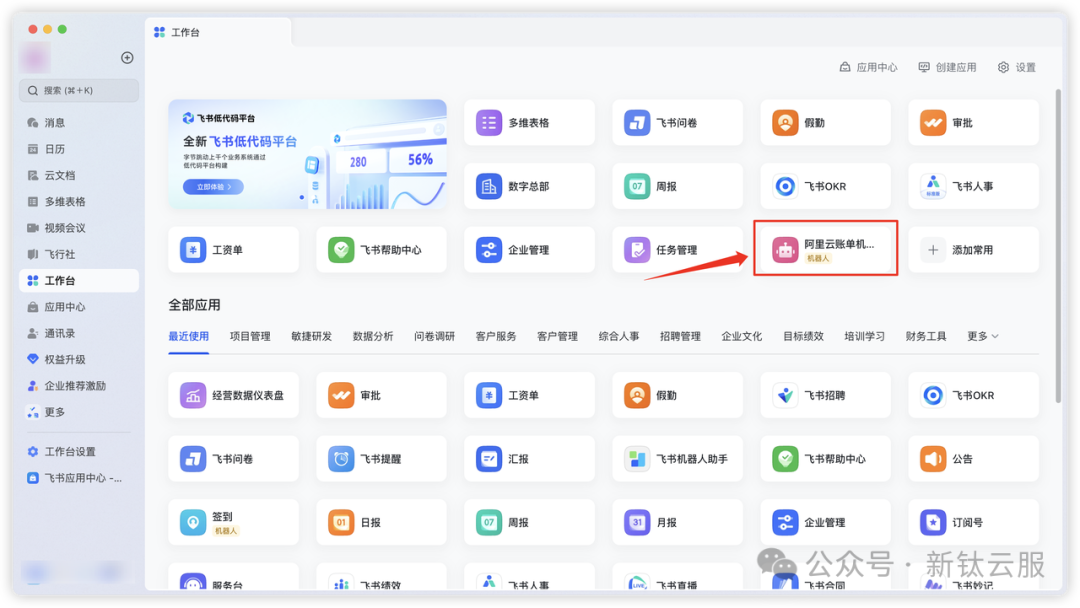The image size is (1080, 608).
Task: Open 通讯录 in the sidebar
Action: [79, 333]
